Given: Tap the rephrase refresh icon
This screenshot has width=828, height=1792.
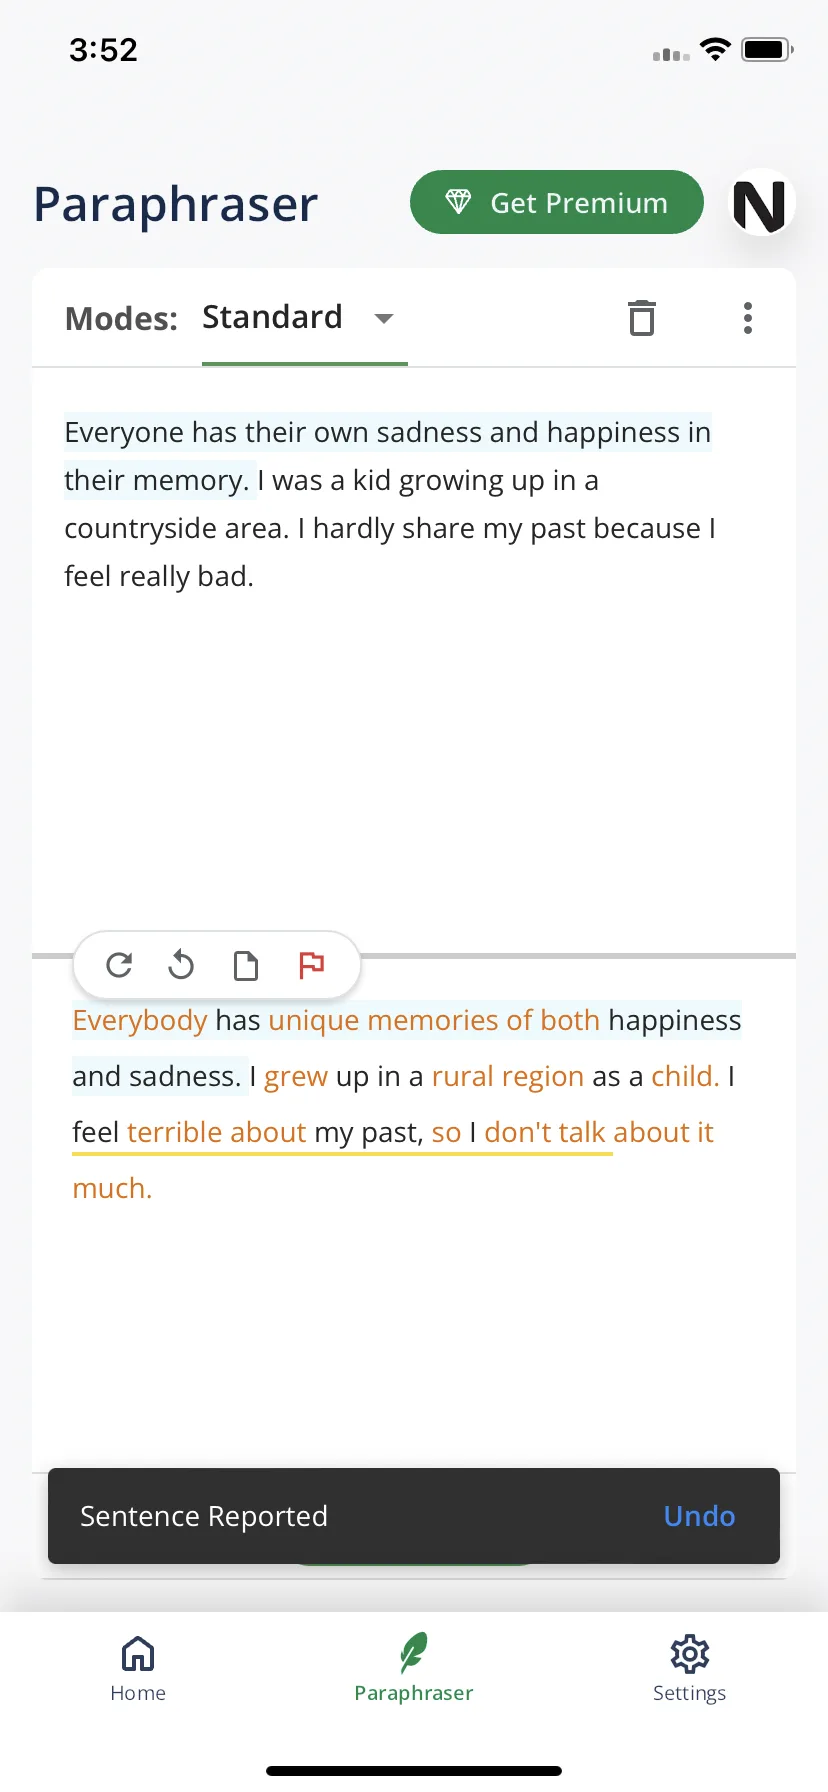Looking at the screenshot, I should click(x=119, y=965).
